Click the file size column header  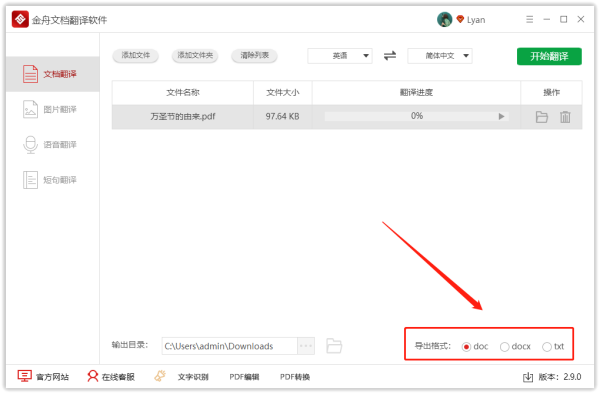tap(282, 93)
